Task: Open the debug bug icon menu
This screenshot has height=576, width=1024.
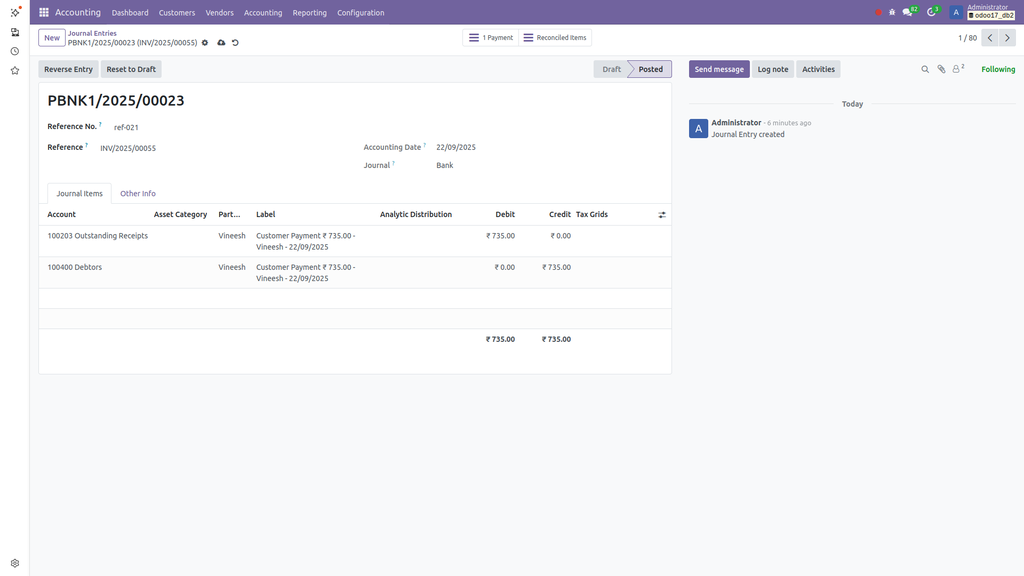Action: [x=891, y=12]
